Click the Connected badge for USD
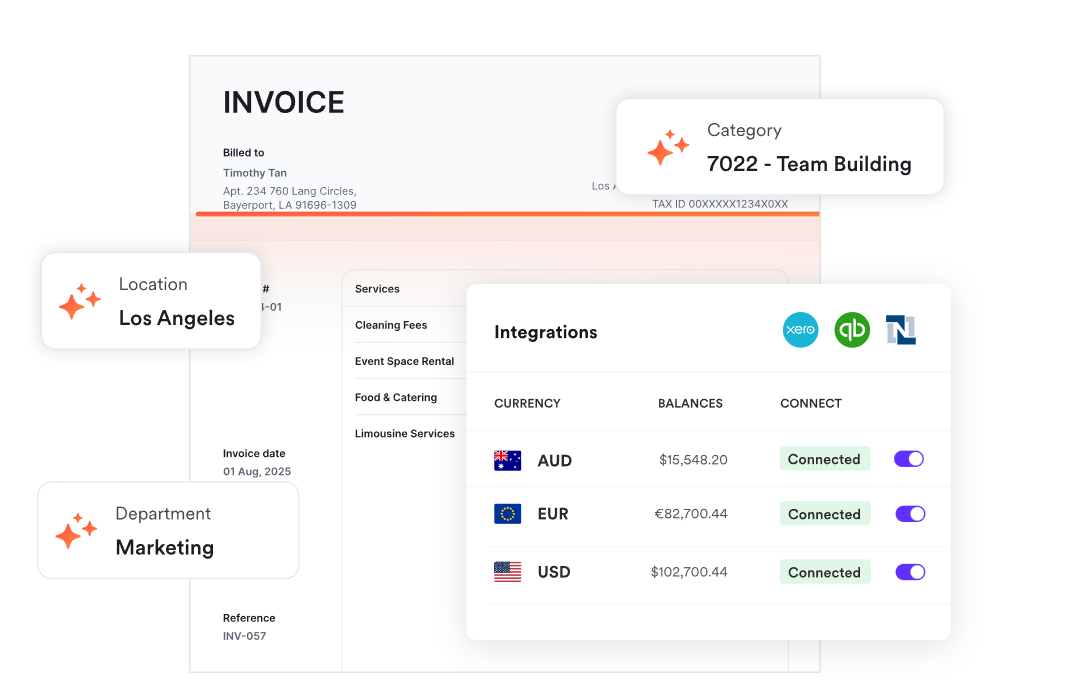Image resolution: width=1074 pixels, height=693 pixels. 825,572
